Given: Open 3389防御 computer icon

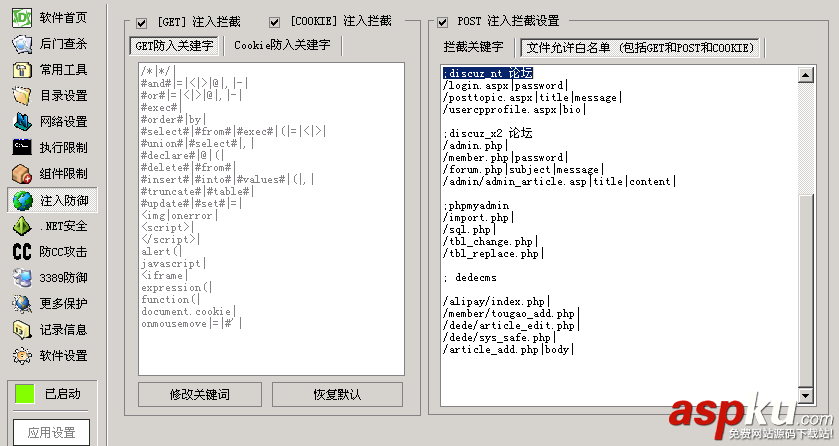Looking at the screenshot, I should [x=22, y=278].
